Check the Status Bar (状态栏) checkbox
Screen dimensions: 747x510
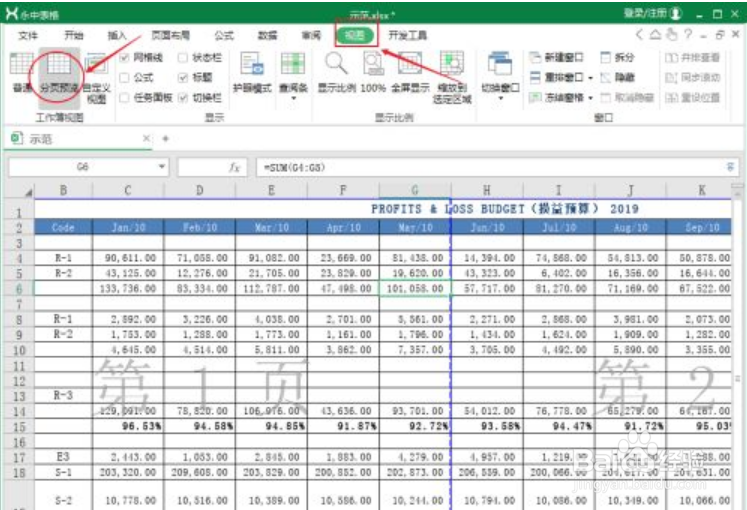pyautogui.click(x=182, y=58)
